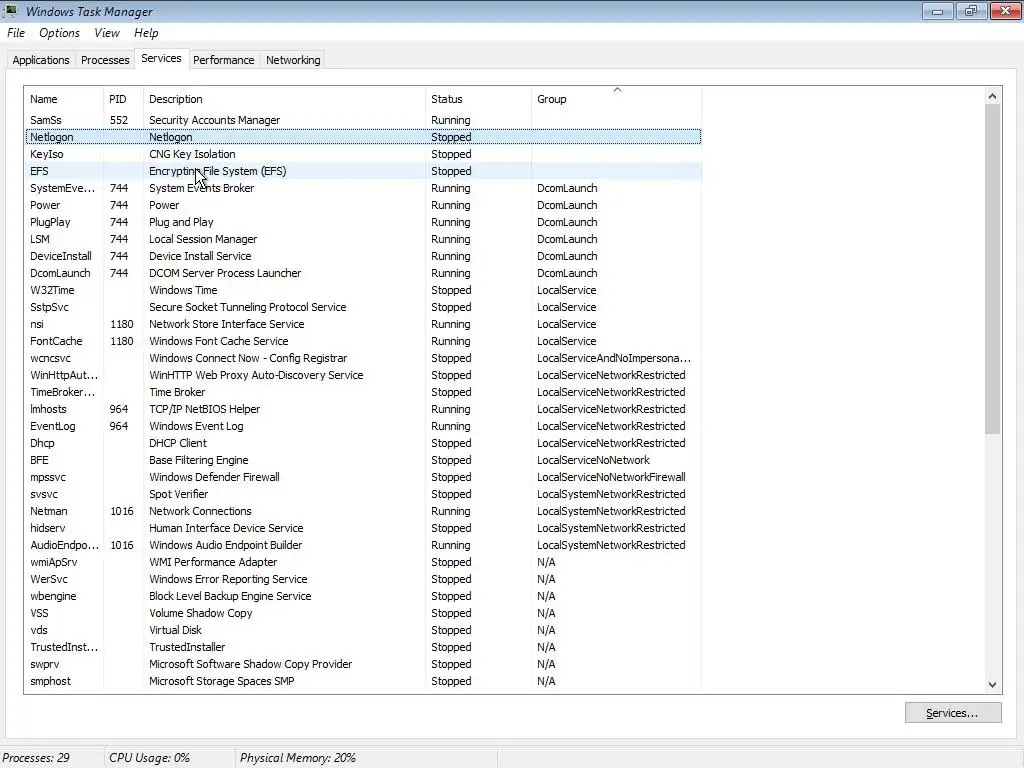Open the Options menu
Image resolution: width=1024 pixels, height=768 pixels.
tap(59, 33)
